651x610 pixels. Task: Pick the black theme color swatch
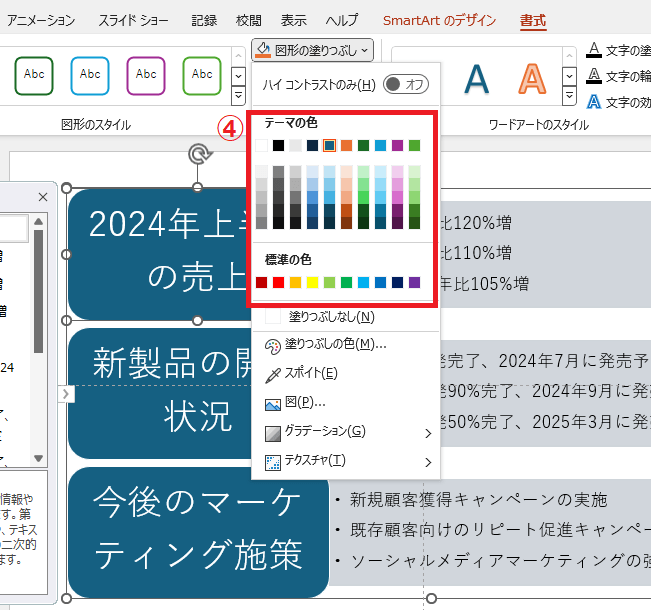coord(279,146)
